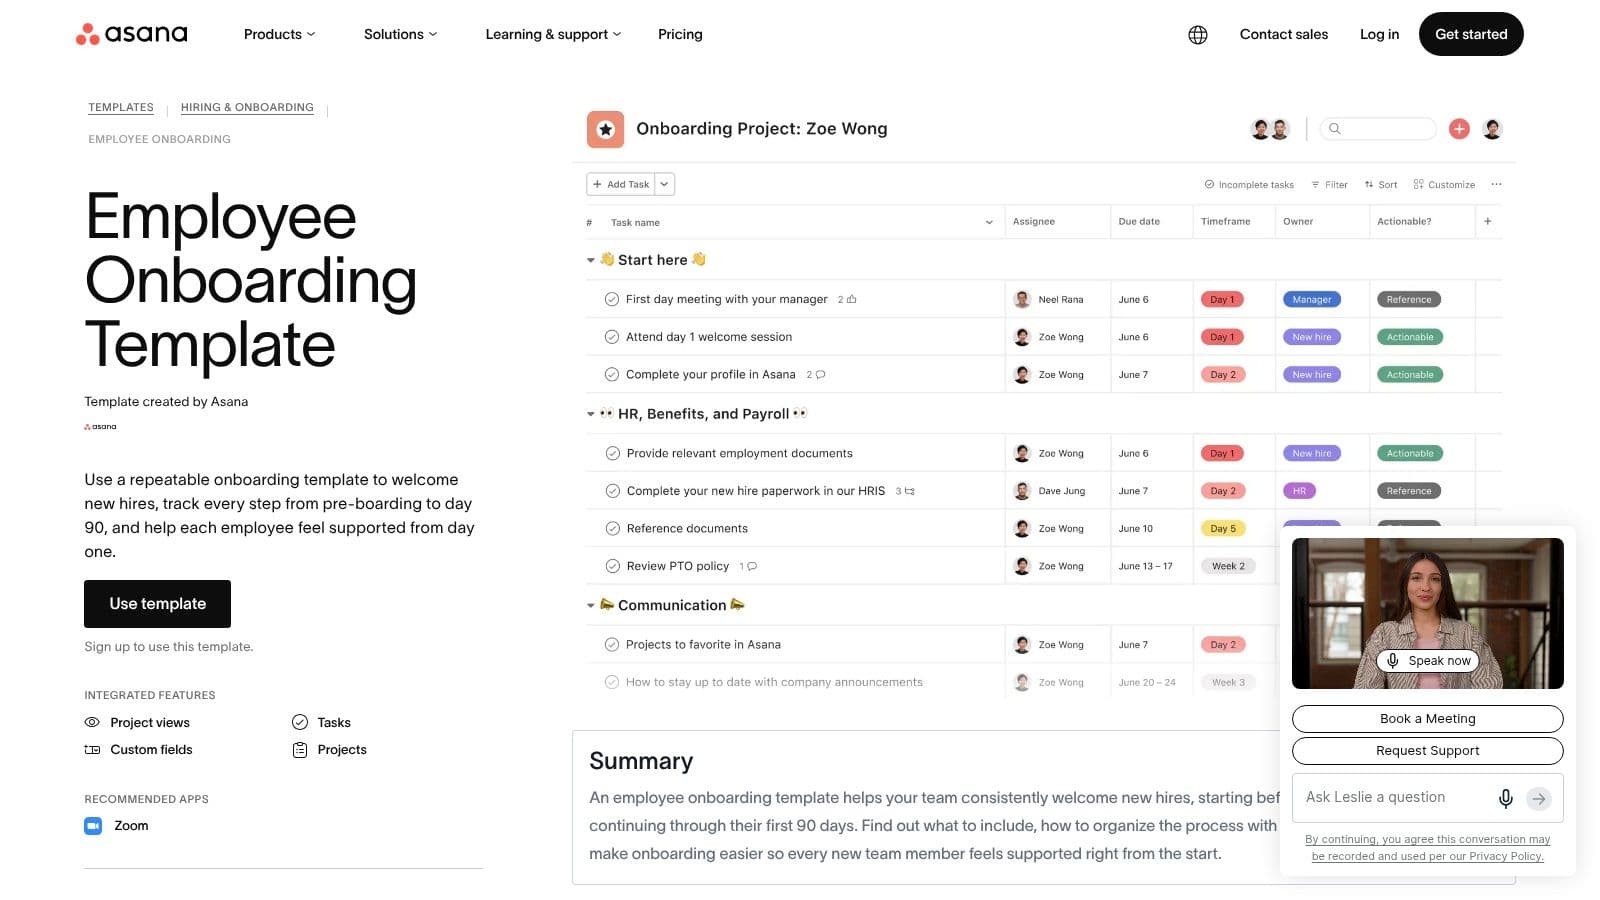This screenshot has width=1600, height=900.
Task: Click the Asana logo in header
Action: click(x=131, y=34)
